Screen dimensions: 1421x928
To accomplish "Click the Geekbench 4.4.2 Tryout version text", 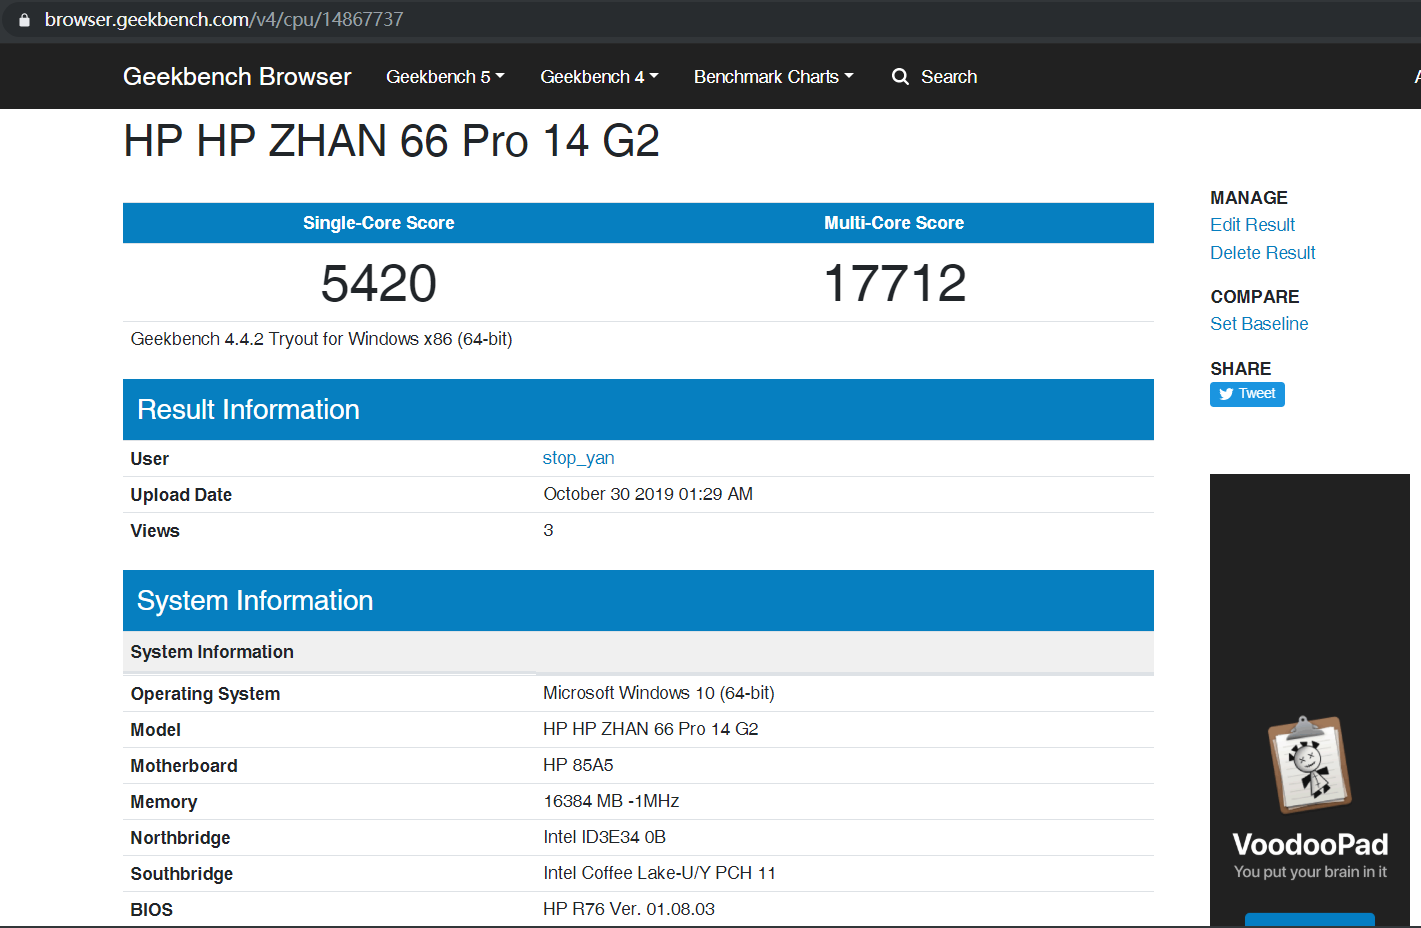I will click(321, 339).
